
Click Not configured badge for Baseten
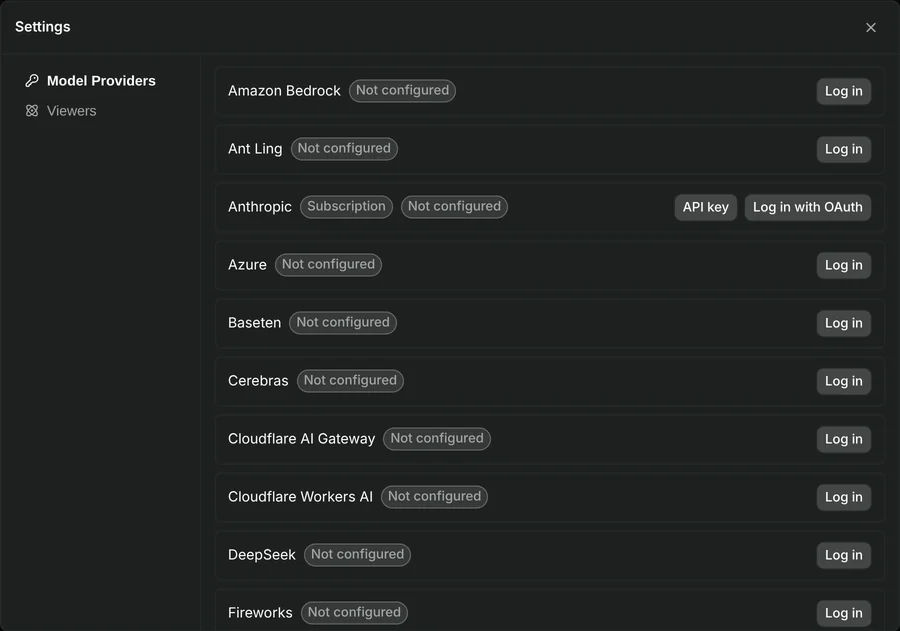tap(343, 323)
